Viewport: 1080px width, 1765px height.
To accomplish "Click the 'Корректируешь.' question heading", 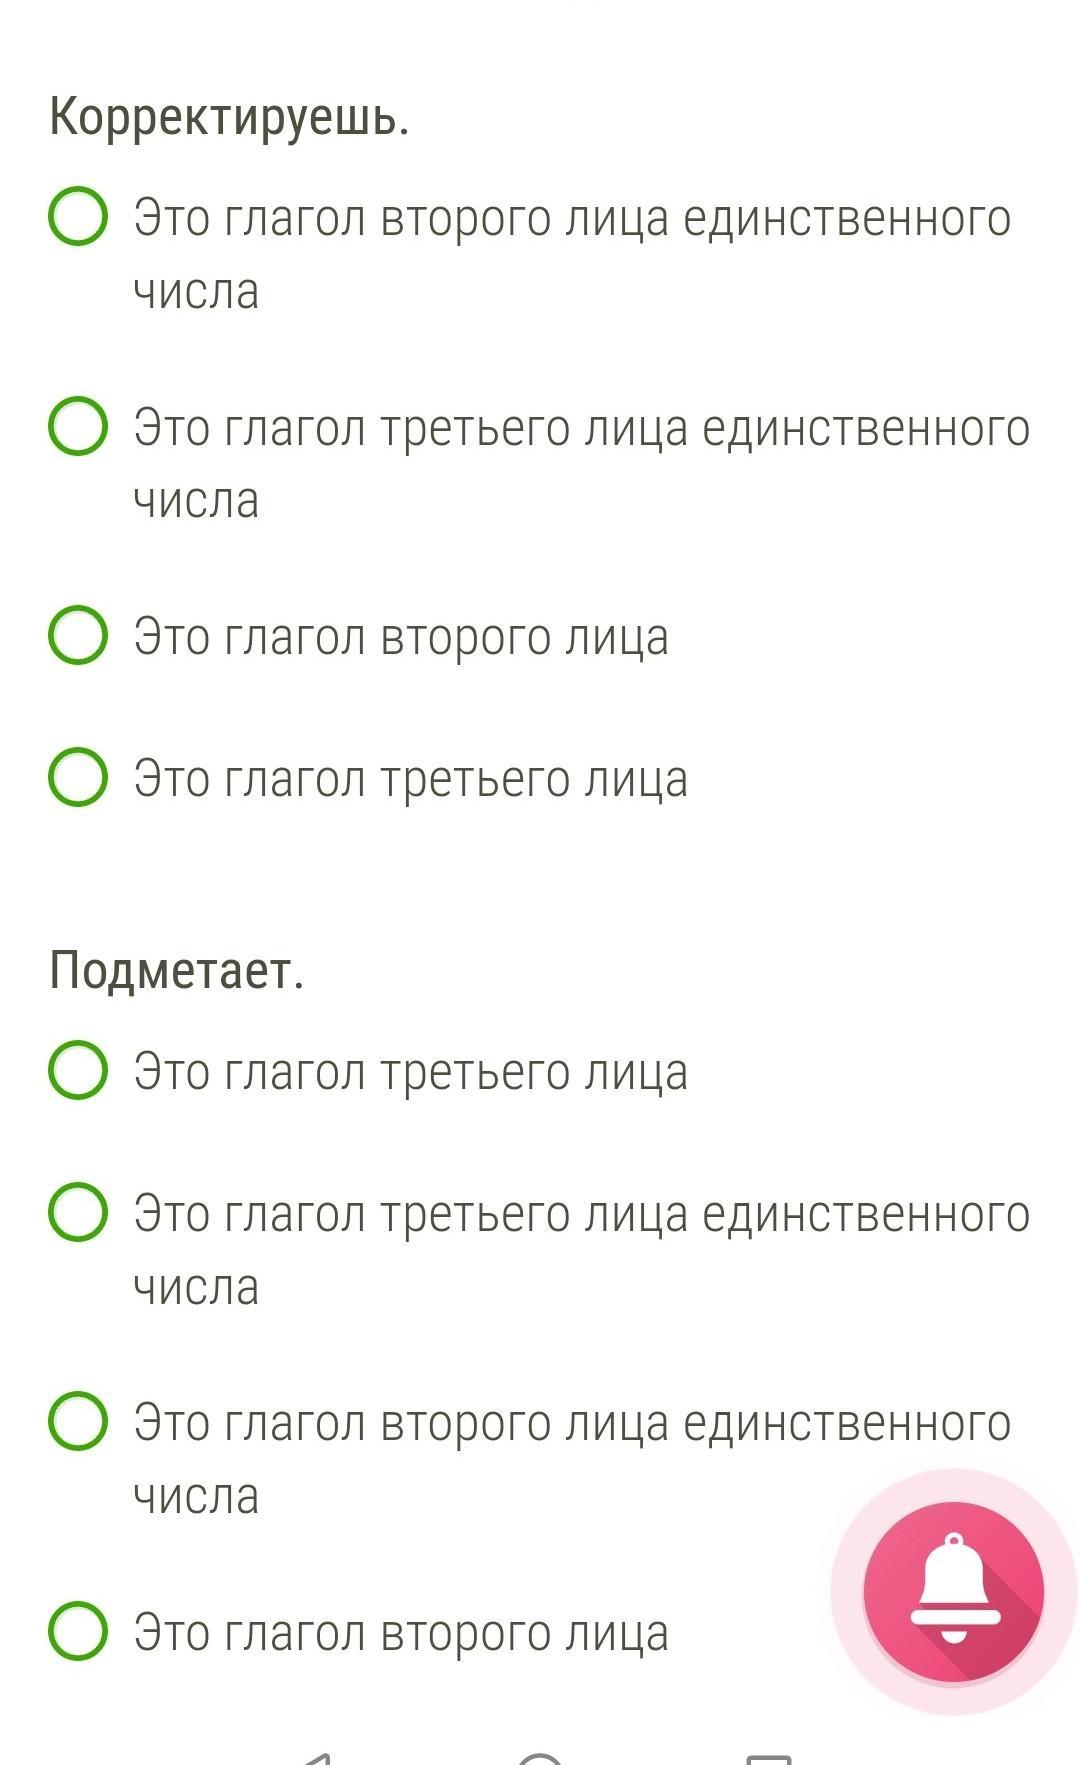I will pos(229,117).
